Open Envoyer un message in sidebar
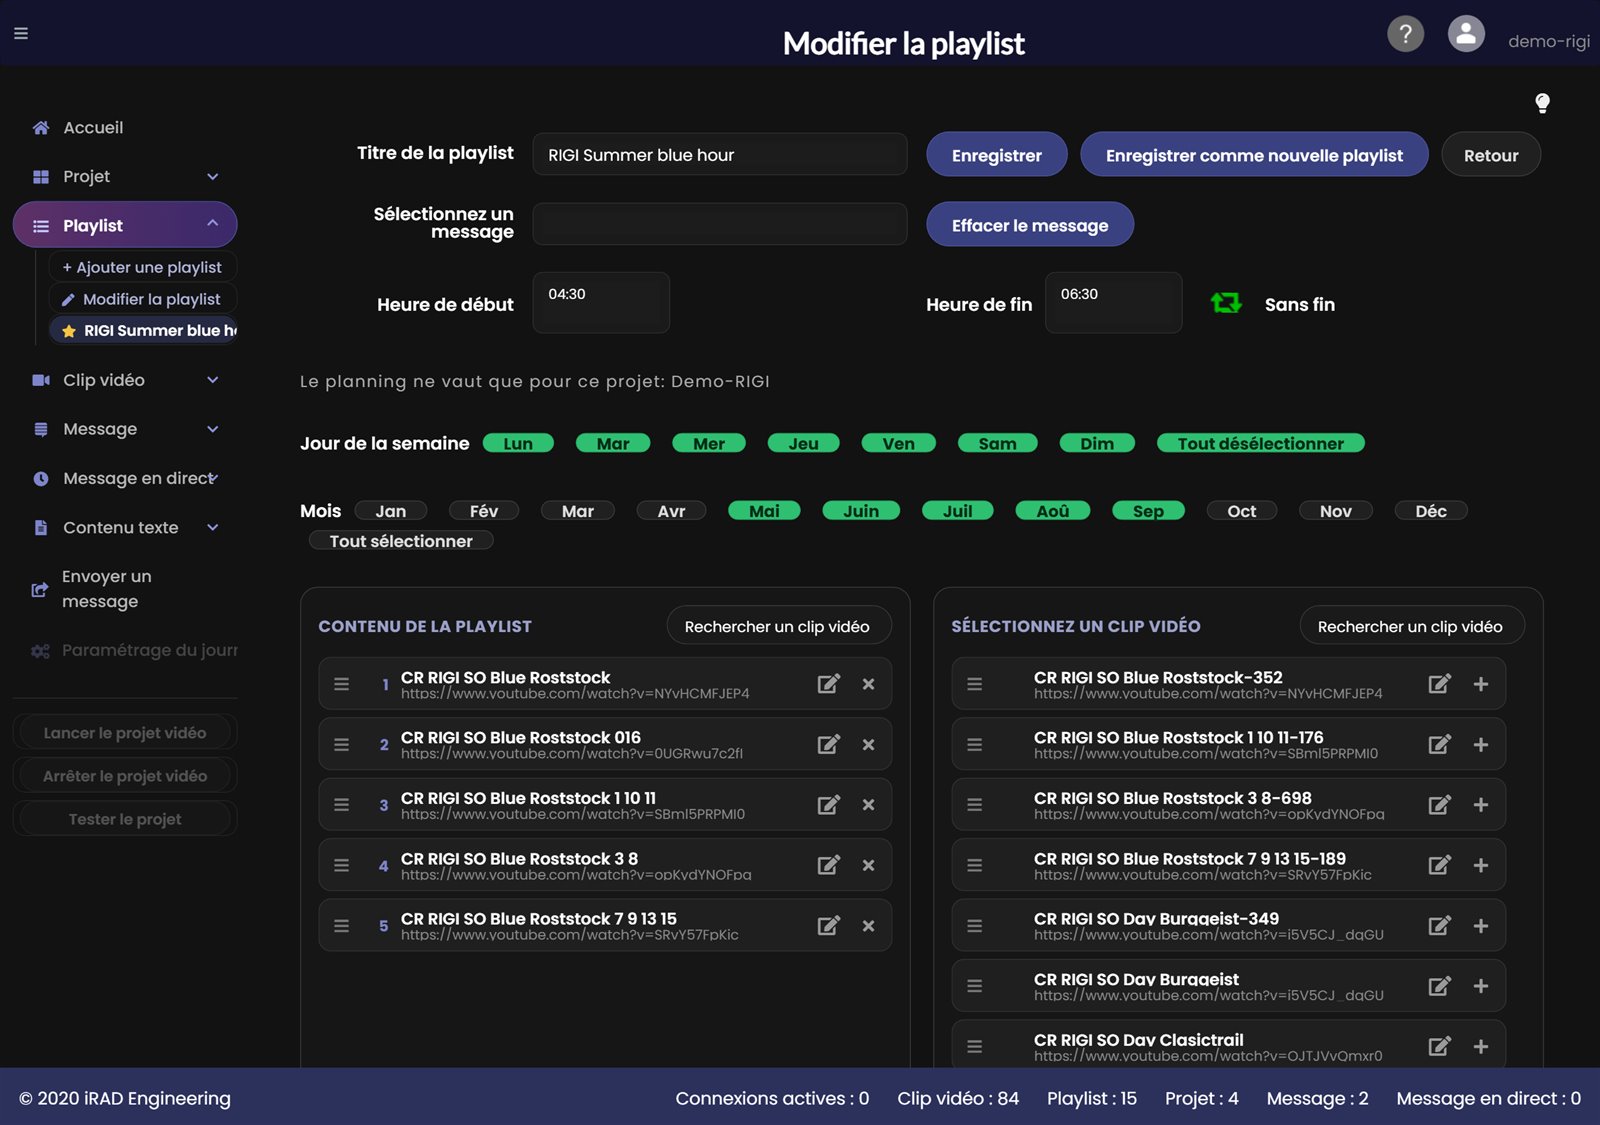This screenshot has width=1600, height=1125. coord(106,589)
